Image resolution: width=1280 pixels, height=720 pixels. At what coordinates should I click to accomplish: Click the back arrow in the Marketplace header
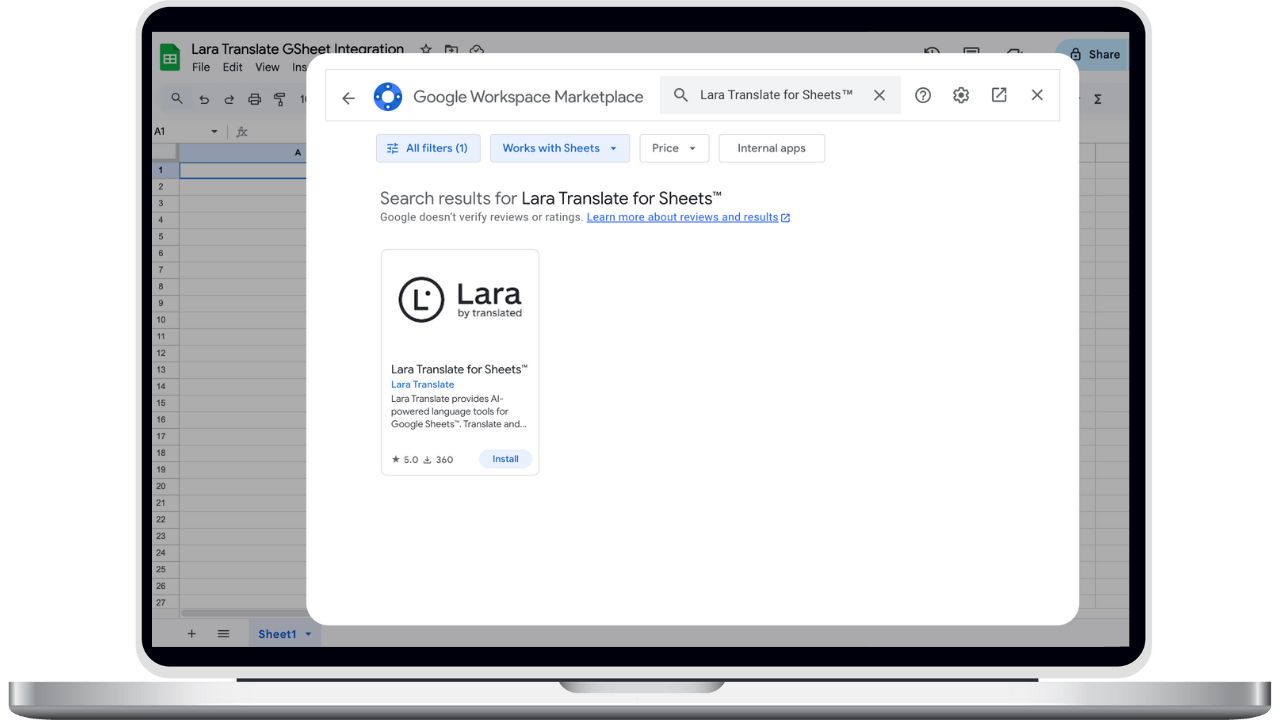tap(347, 96)
